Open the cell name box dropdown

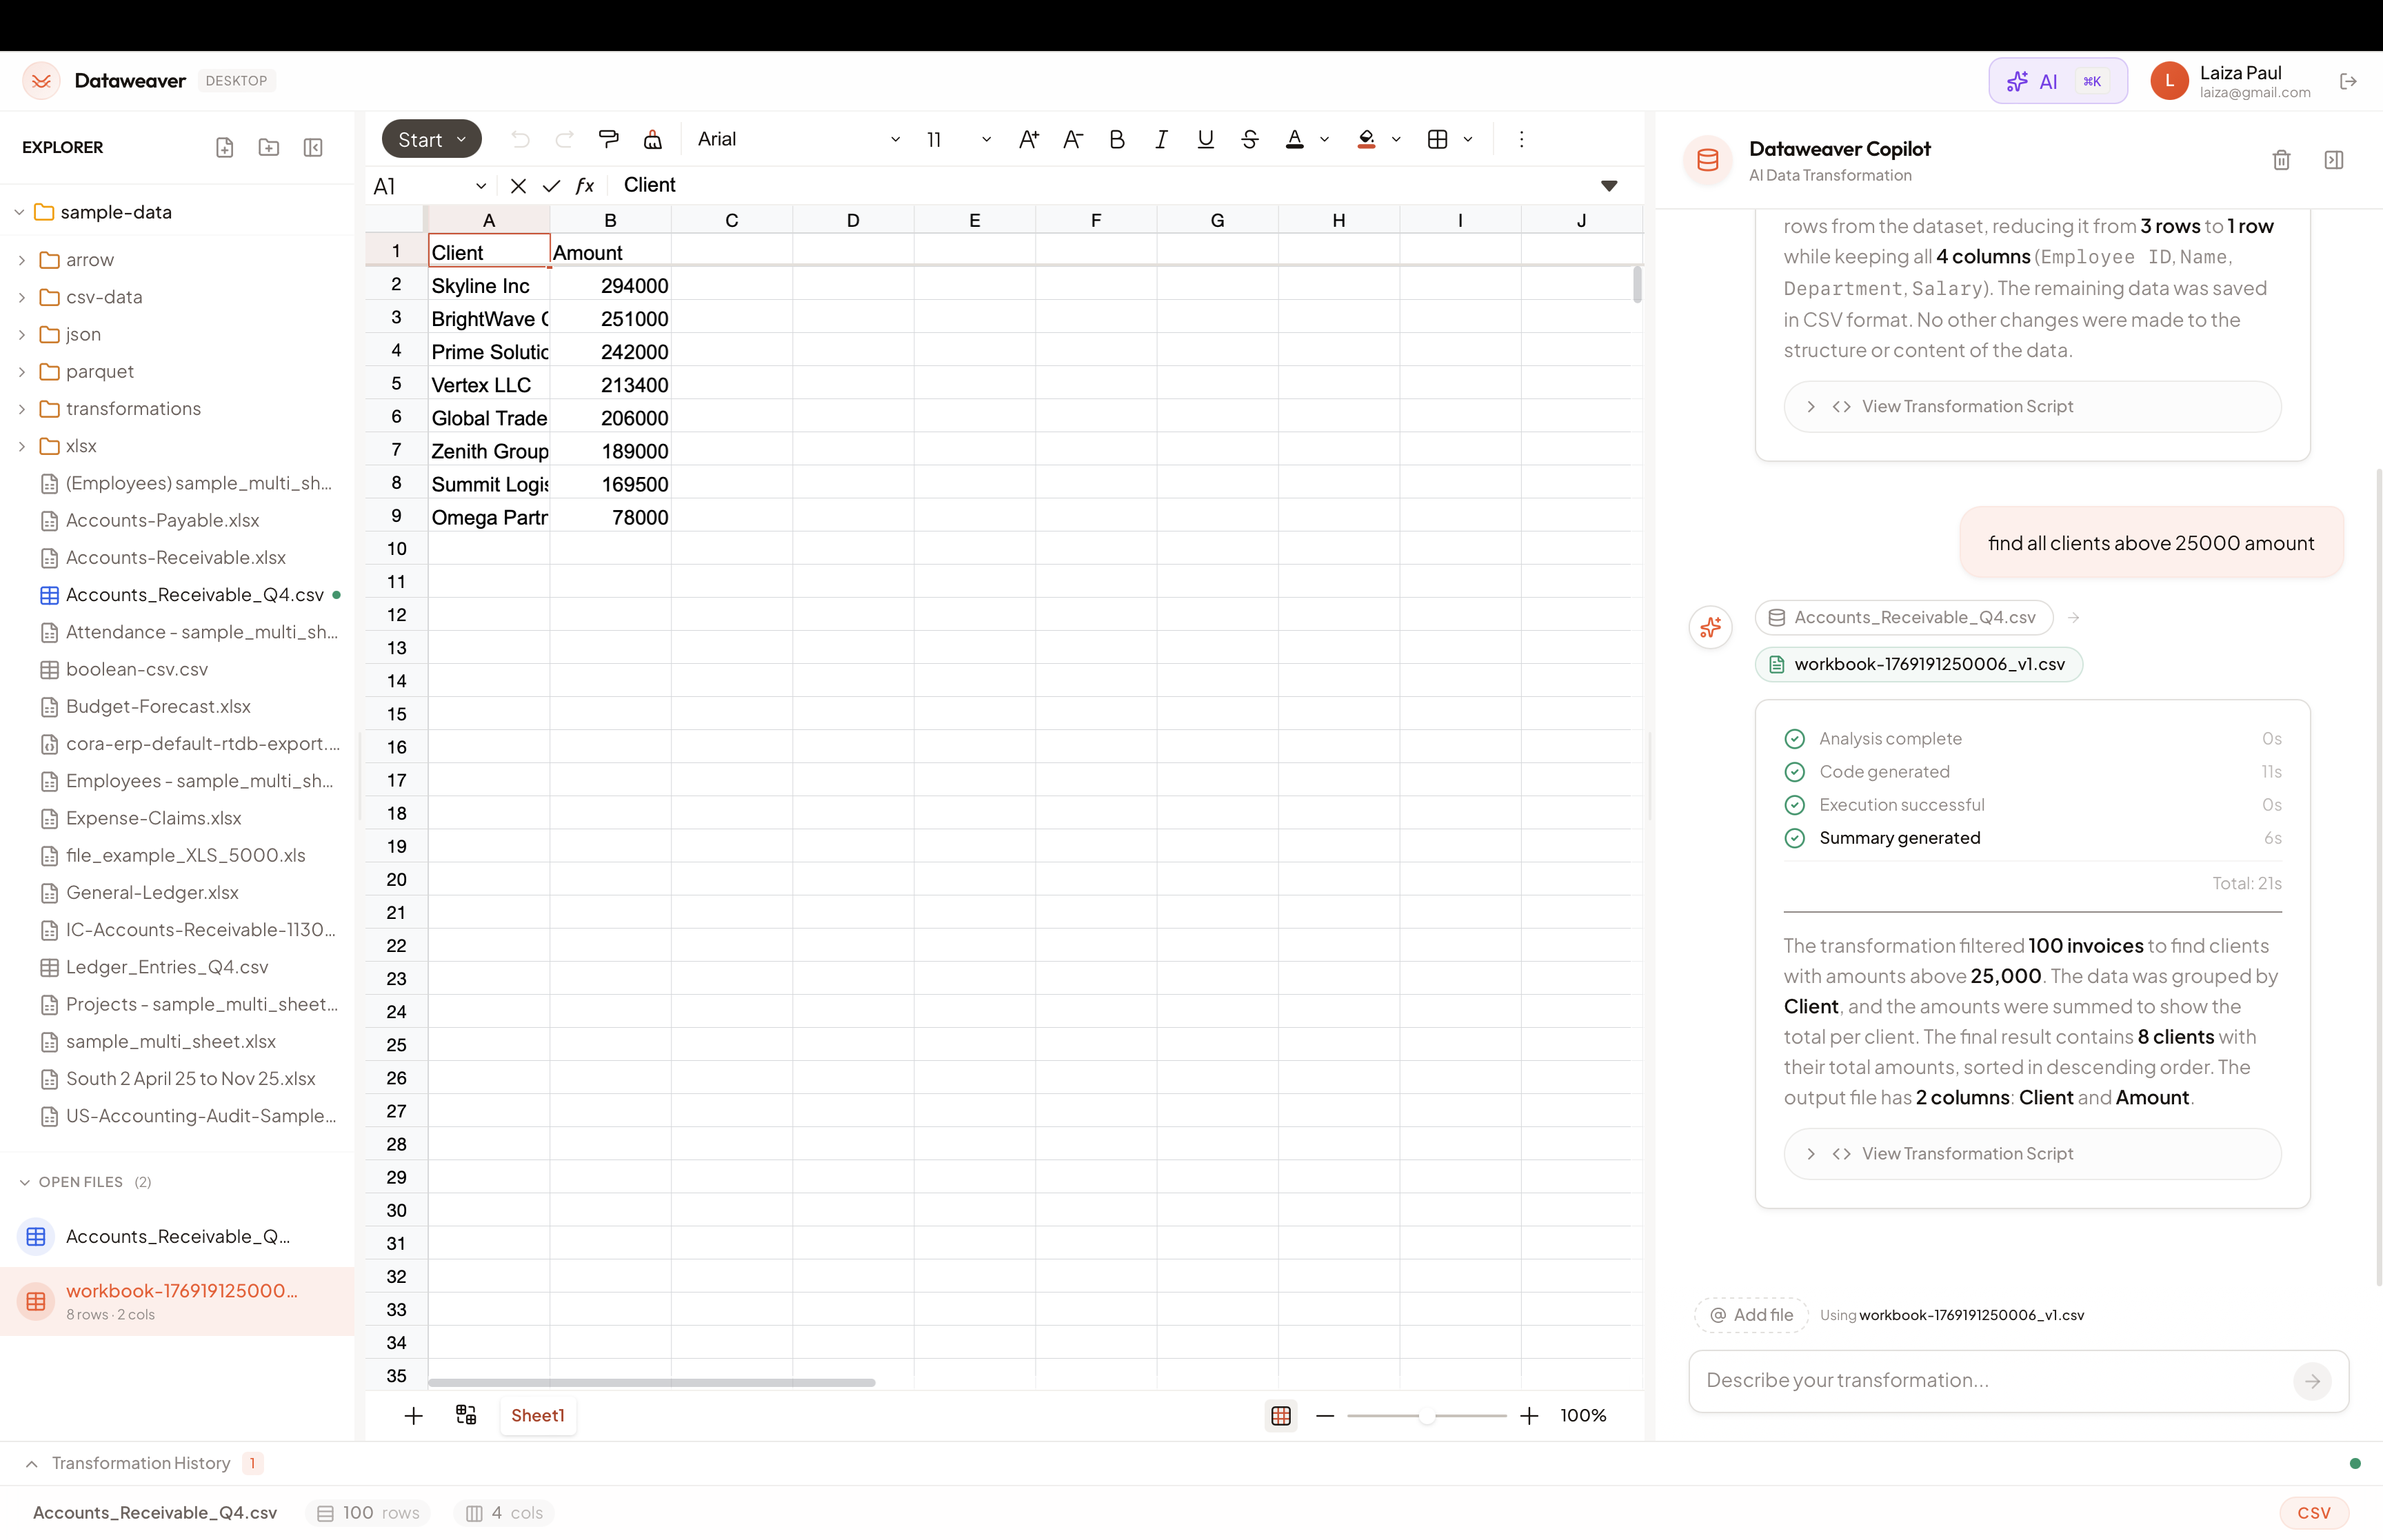480,186
